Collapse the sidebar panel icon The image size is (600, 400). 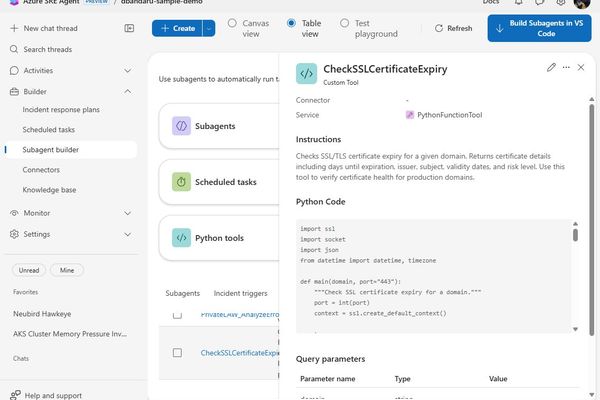[129, 28]
